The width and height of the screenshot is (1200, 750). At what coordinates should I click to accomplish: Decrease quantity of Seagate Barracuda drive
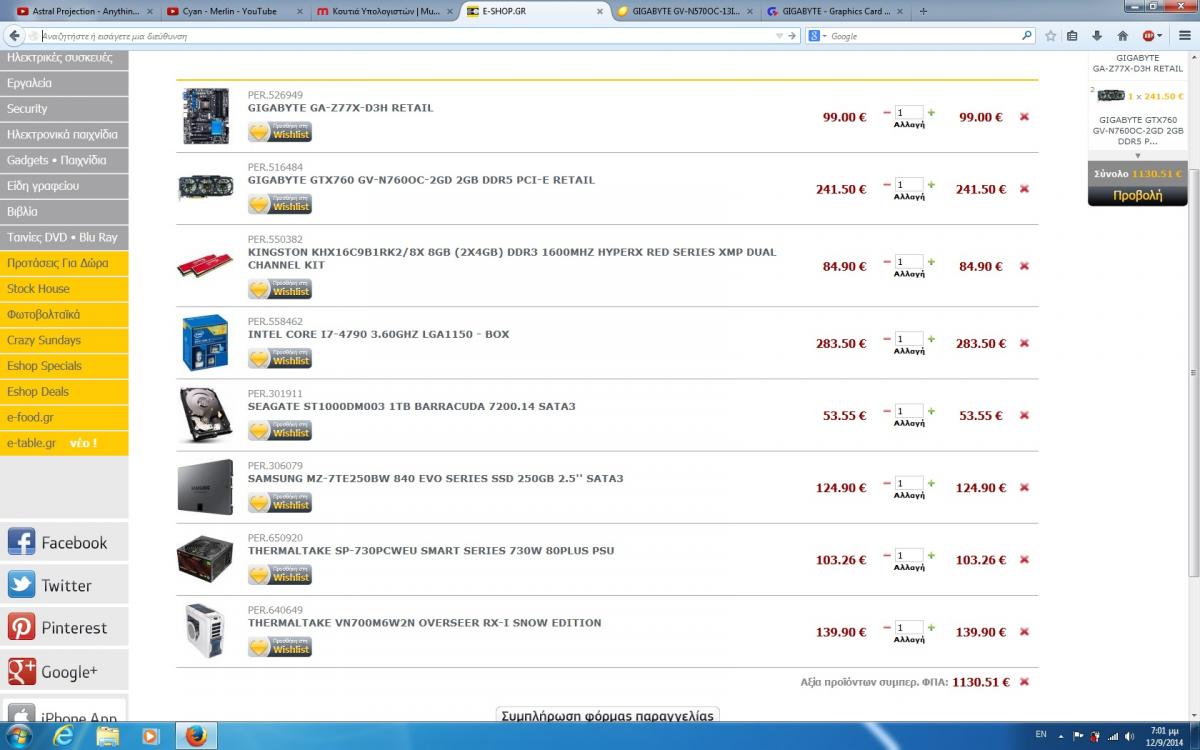point(887,411)
